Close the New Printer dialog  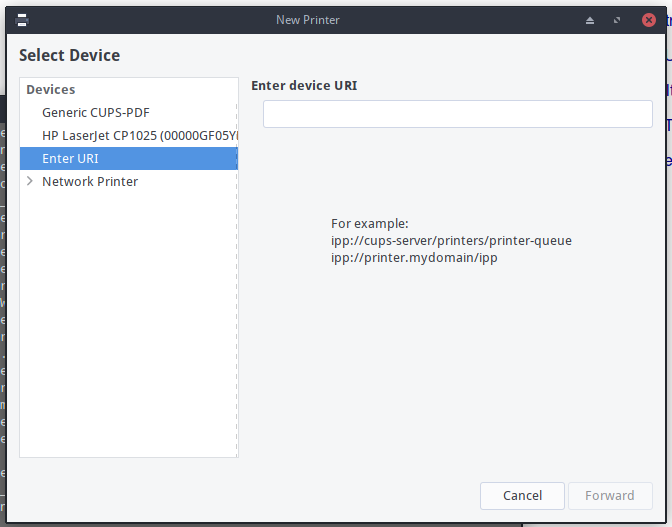coord(649,20)
